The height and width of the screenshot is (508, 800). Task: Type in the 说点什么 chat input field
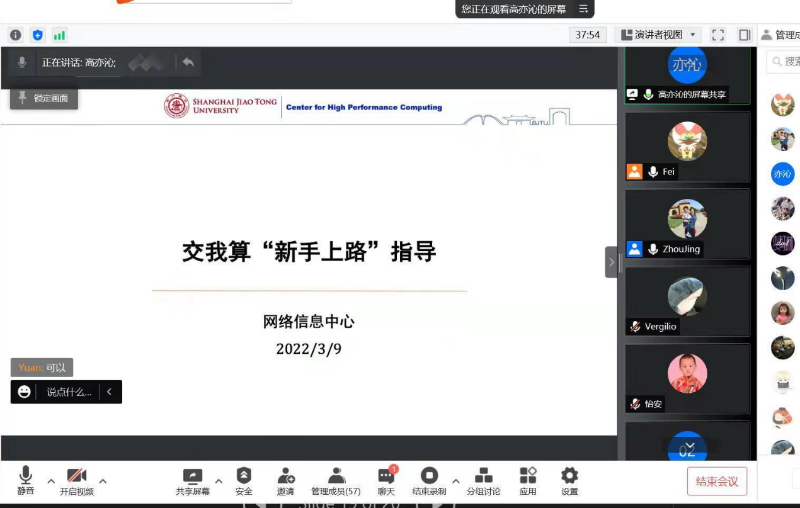(x=70, y=392)
